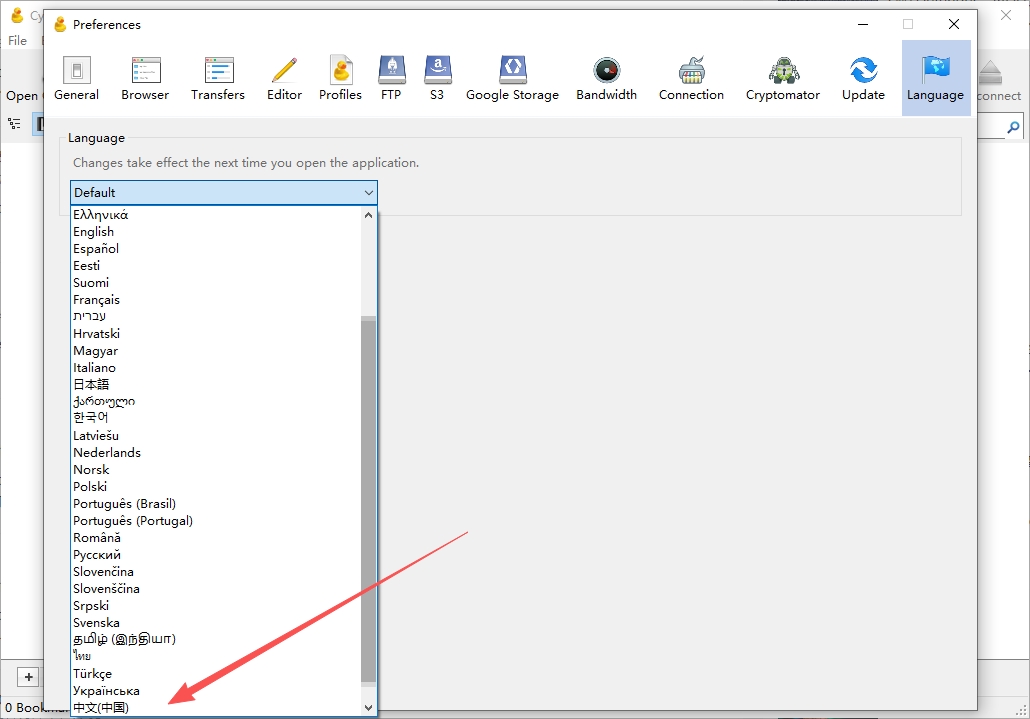Open the File menu behind the dialog

pyautogui.click(x=18, y=41)
